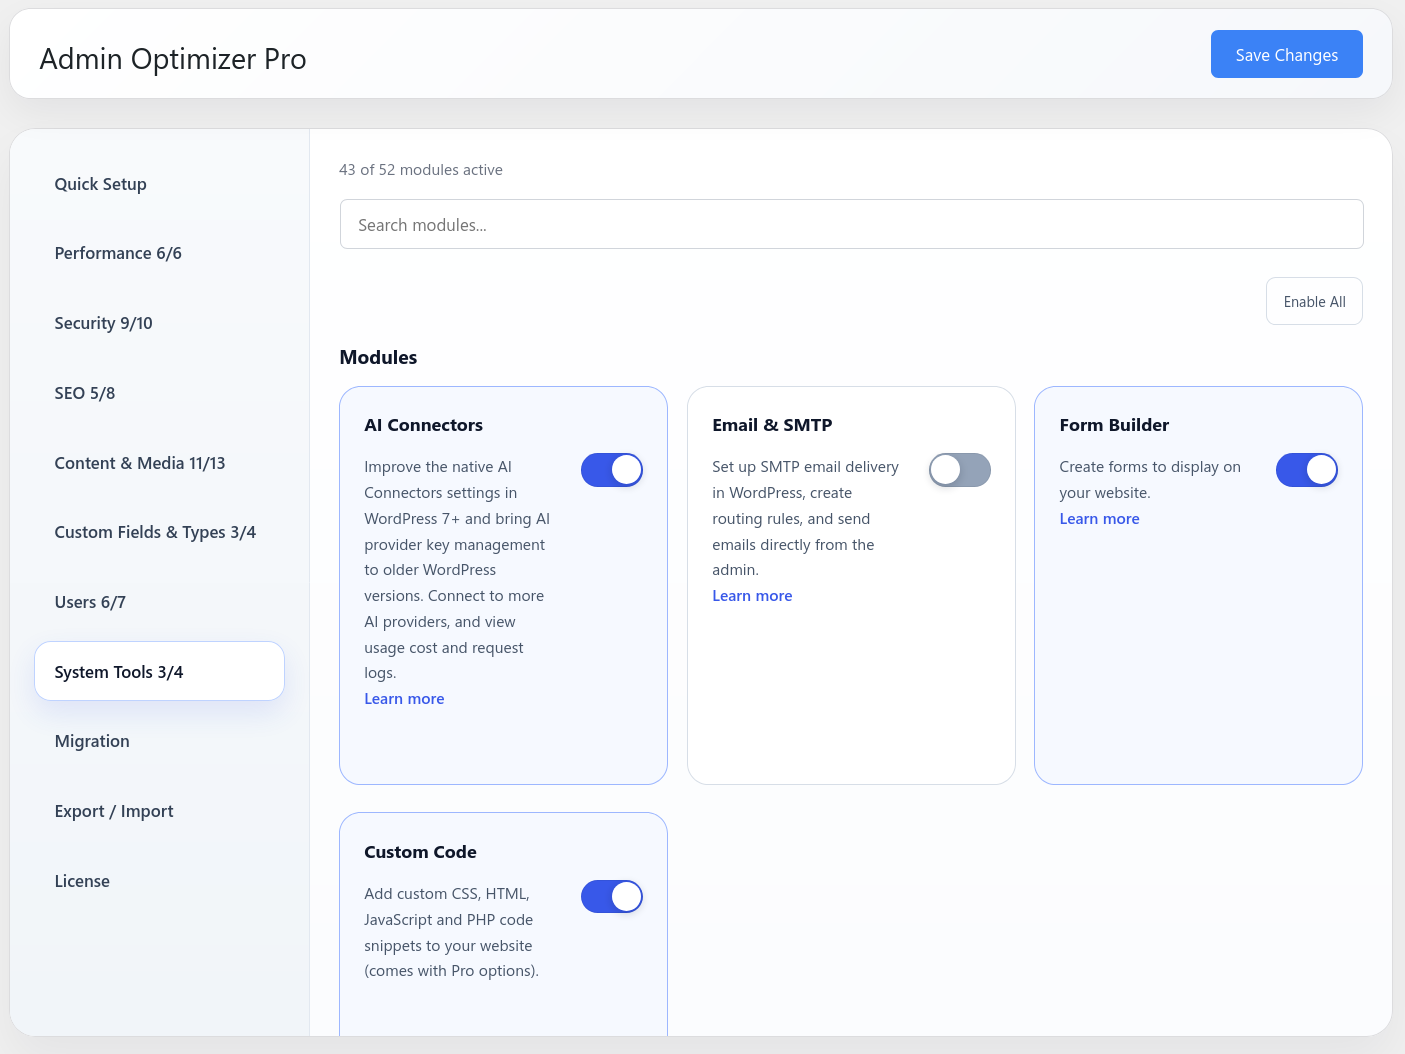Select the Security 9/10 tab
Screen dimensions: 1405x1054
pyautogui.click(x=159, y=323)
